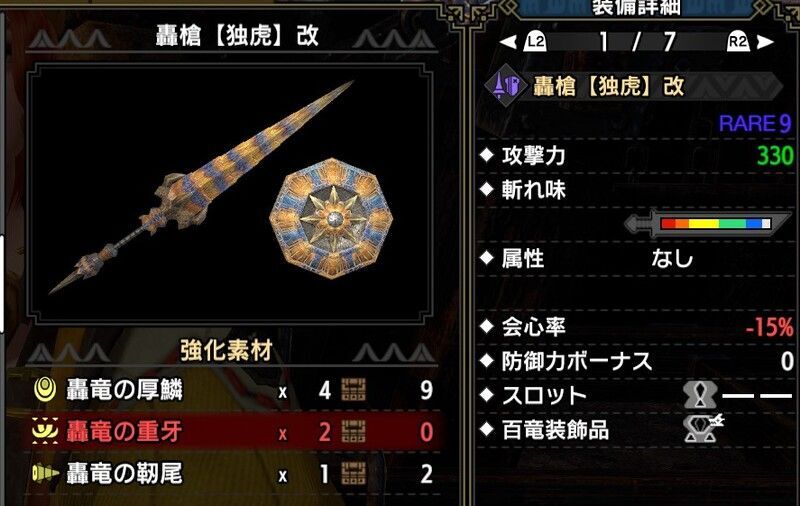Click the 強化素材 section heading
Screen dimensions: 800x506
tap(226, 351)
